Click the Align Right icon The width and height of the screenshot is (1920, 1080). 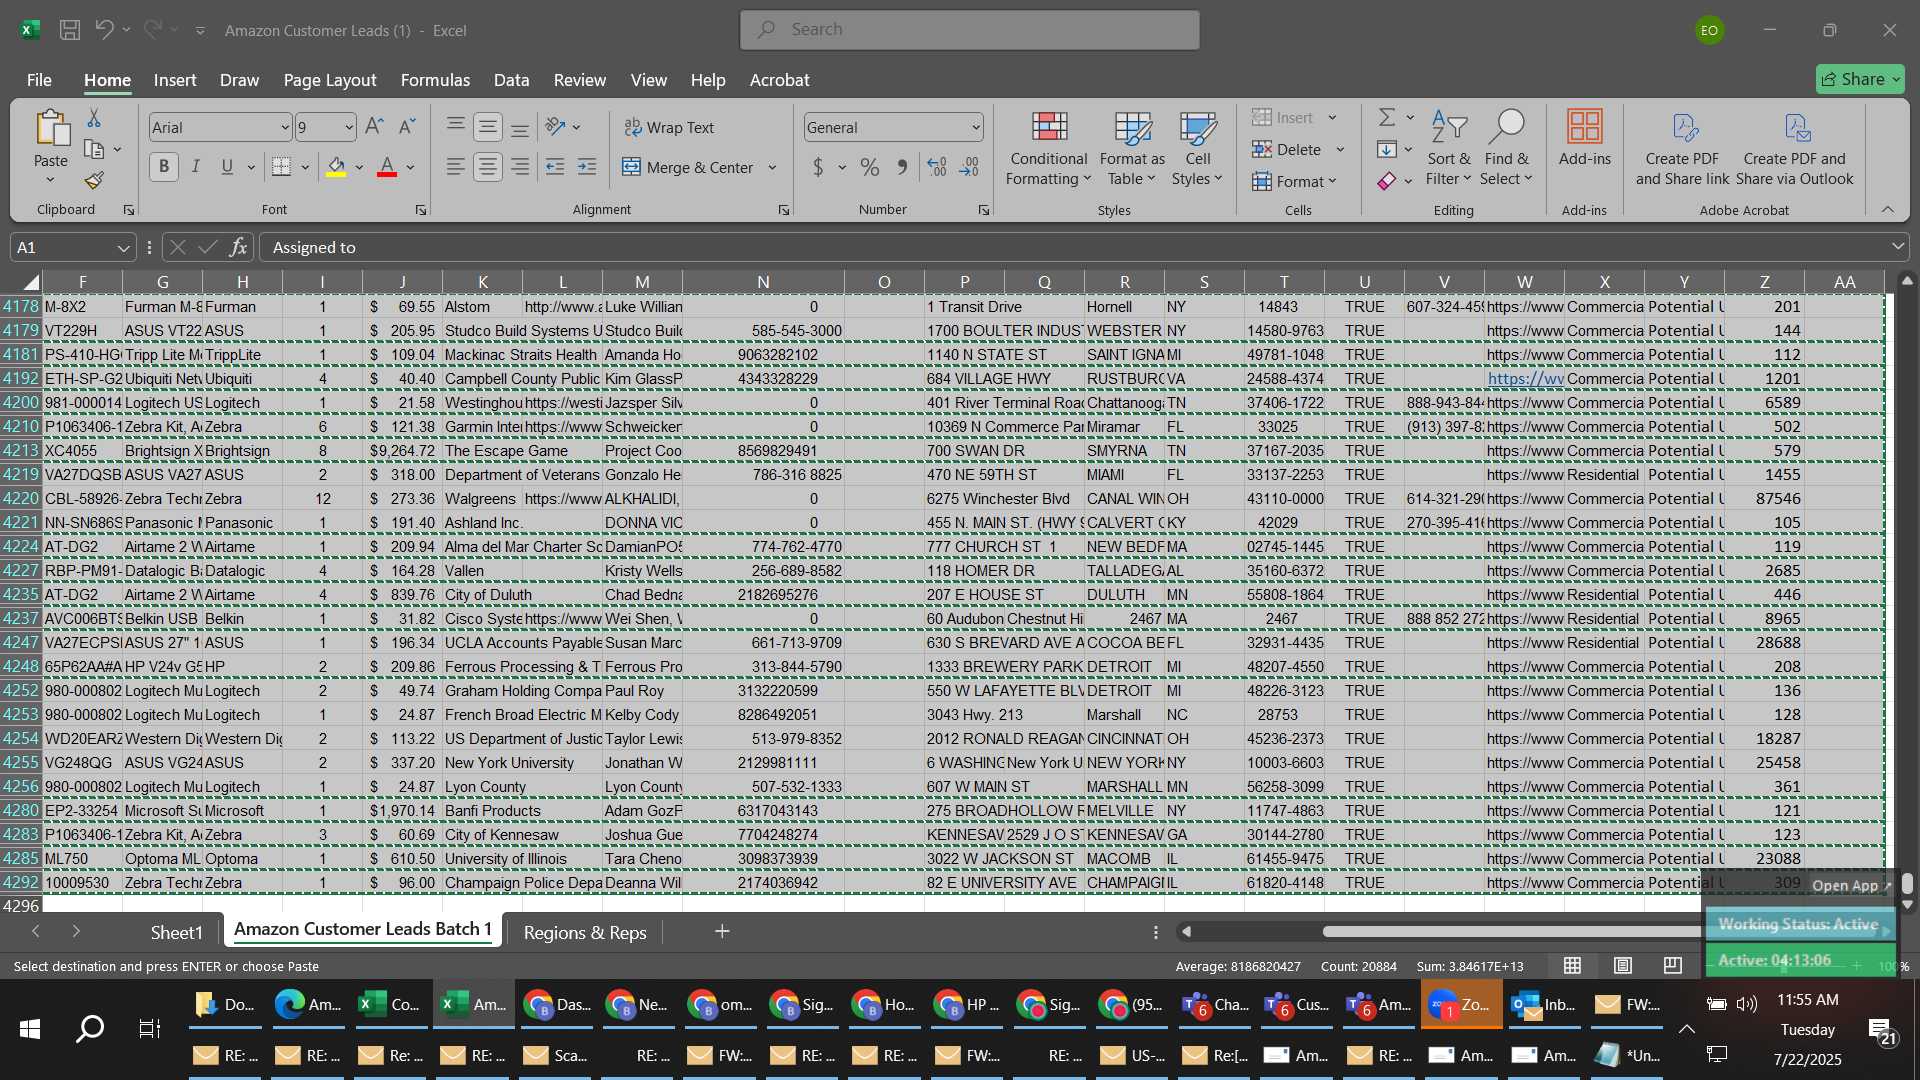pyautogui.click(x=520, y=167)
